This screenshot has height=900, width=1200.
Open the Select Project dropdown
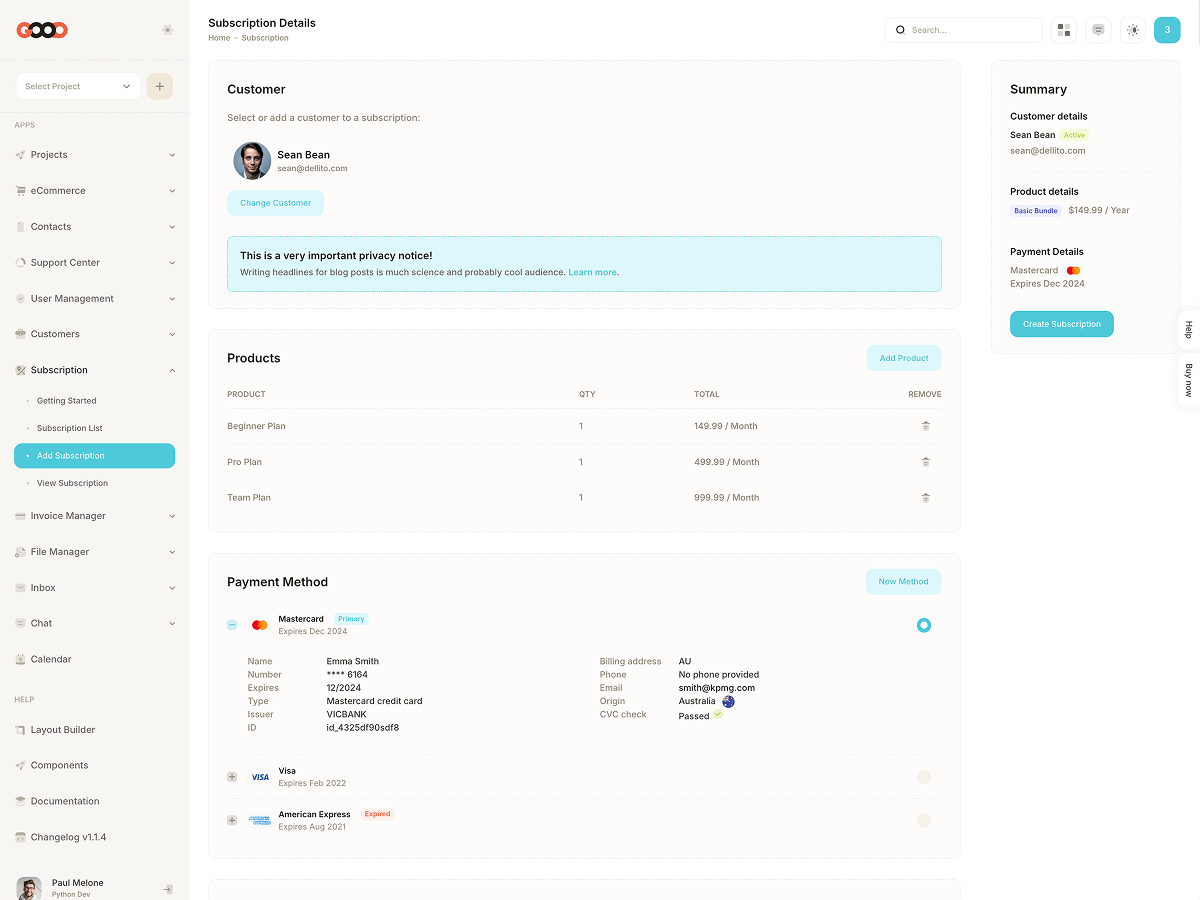coord(78,86)
